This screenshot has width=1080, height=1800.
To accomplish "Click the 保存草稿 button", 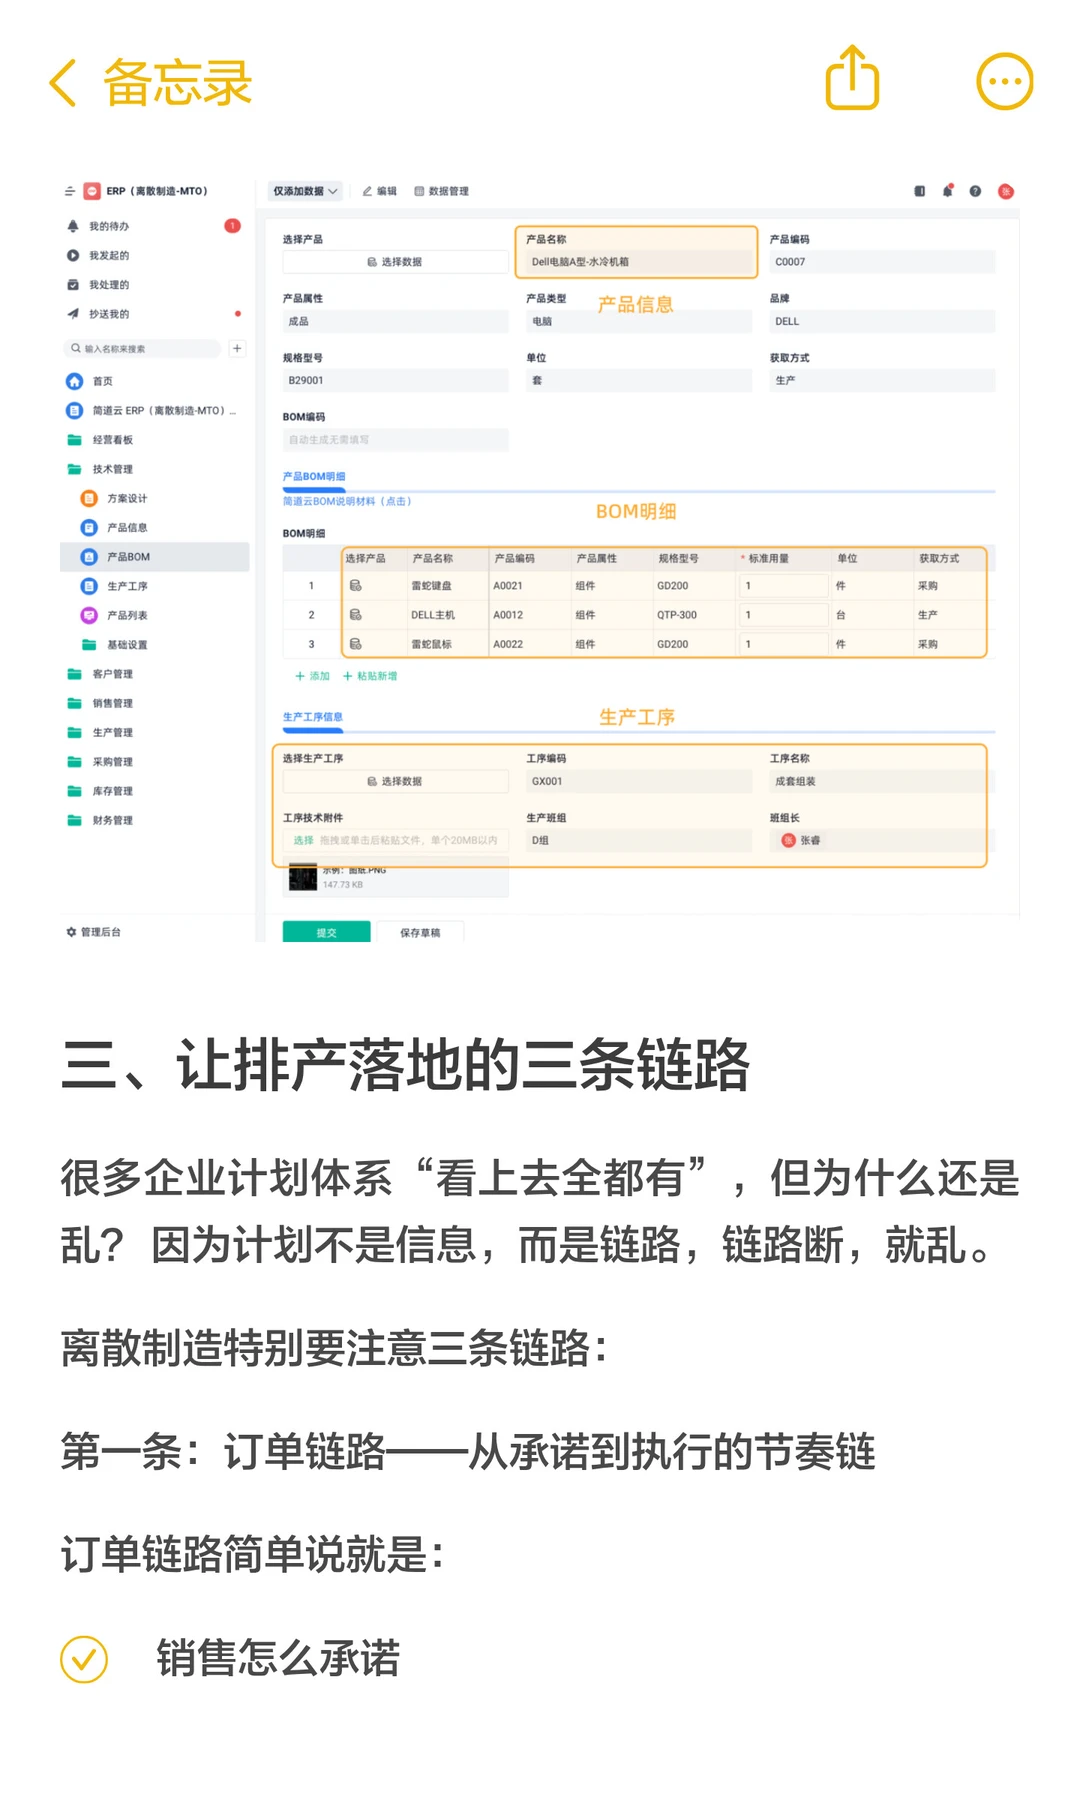I will 420,932.
